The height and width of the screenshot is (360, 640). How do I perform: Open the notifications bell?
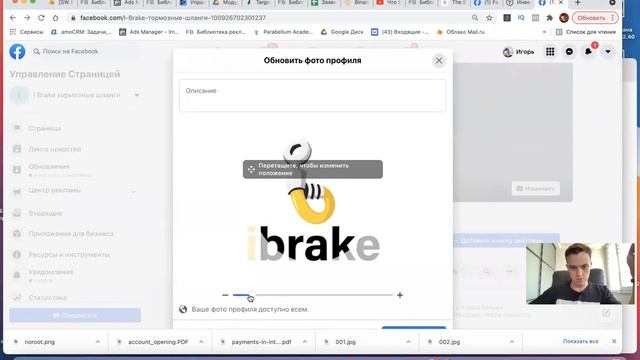point(588,52)
